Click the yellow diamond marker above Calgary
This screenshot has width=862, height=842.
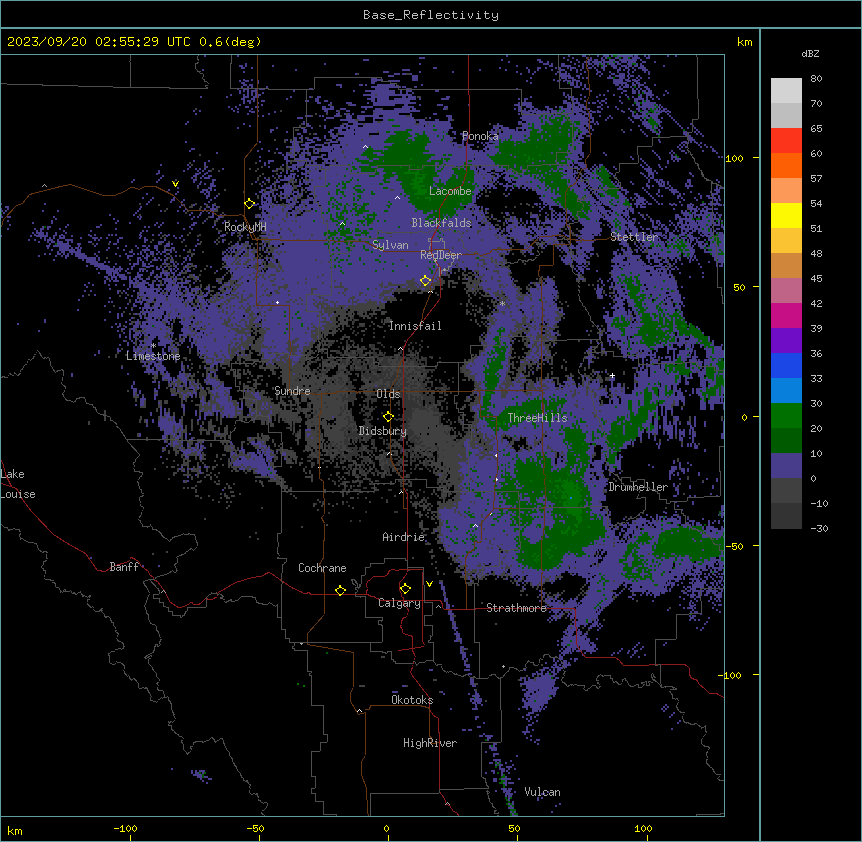pyautogui.click(x=406, y=589)
